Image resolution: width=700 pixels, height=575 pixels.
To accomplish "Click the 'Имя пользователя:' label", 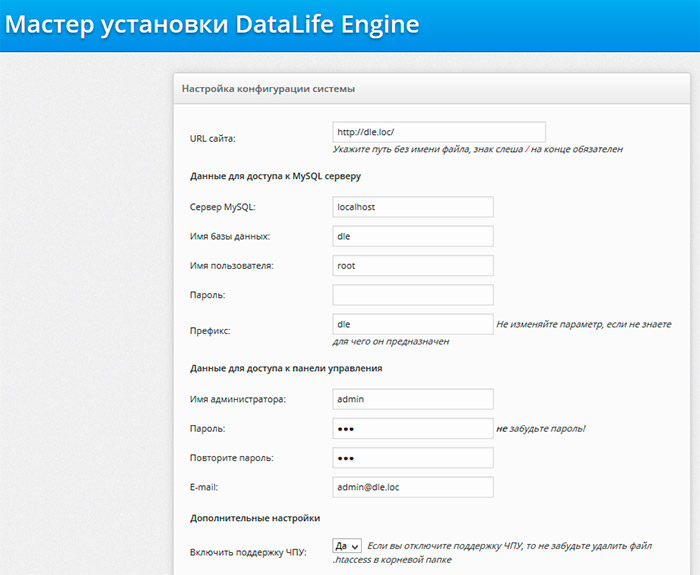I will pos(232,266).
